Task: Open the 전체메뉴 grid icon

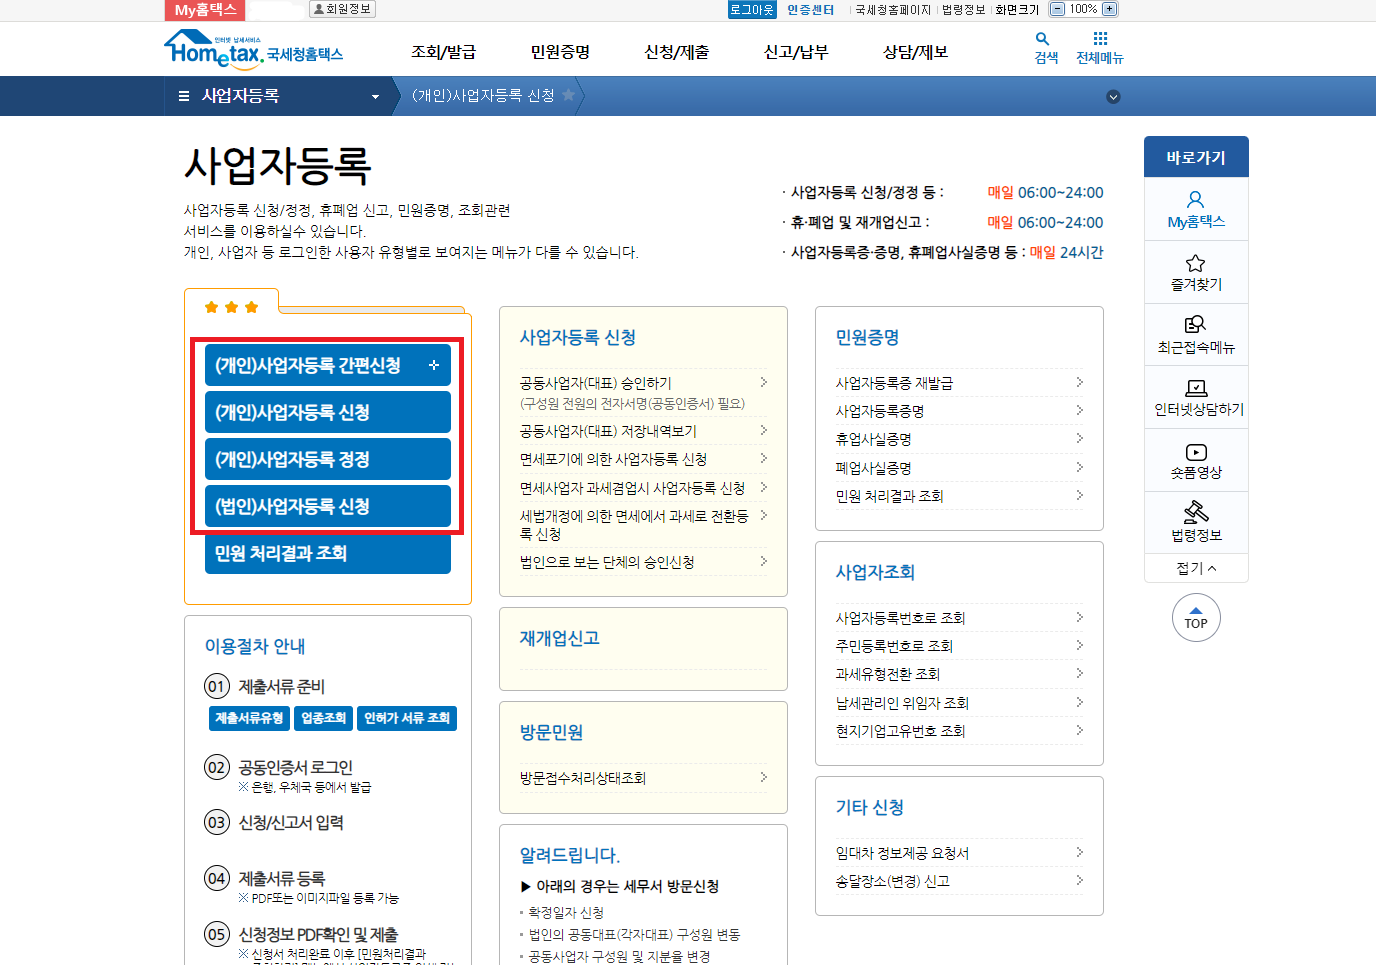Action: [x=1100, y=48]
